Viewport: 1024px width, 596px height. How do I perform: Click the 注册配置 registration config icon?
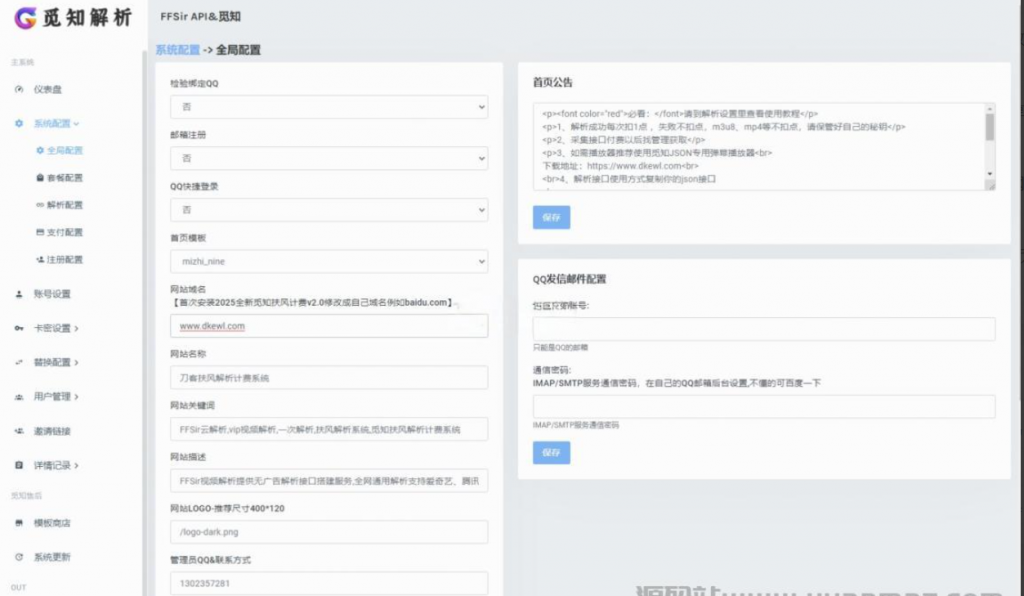(42, 259)
